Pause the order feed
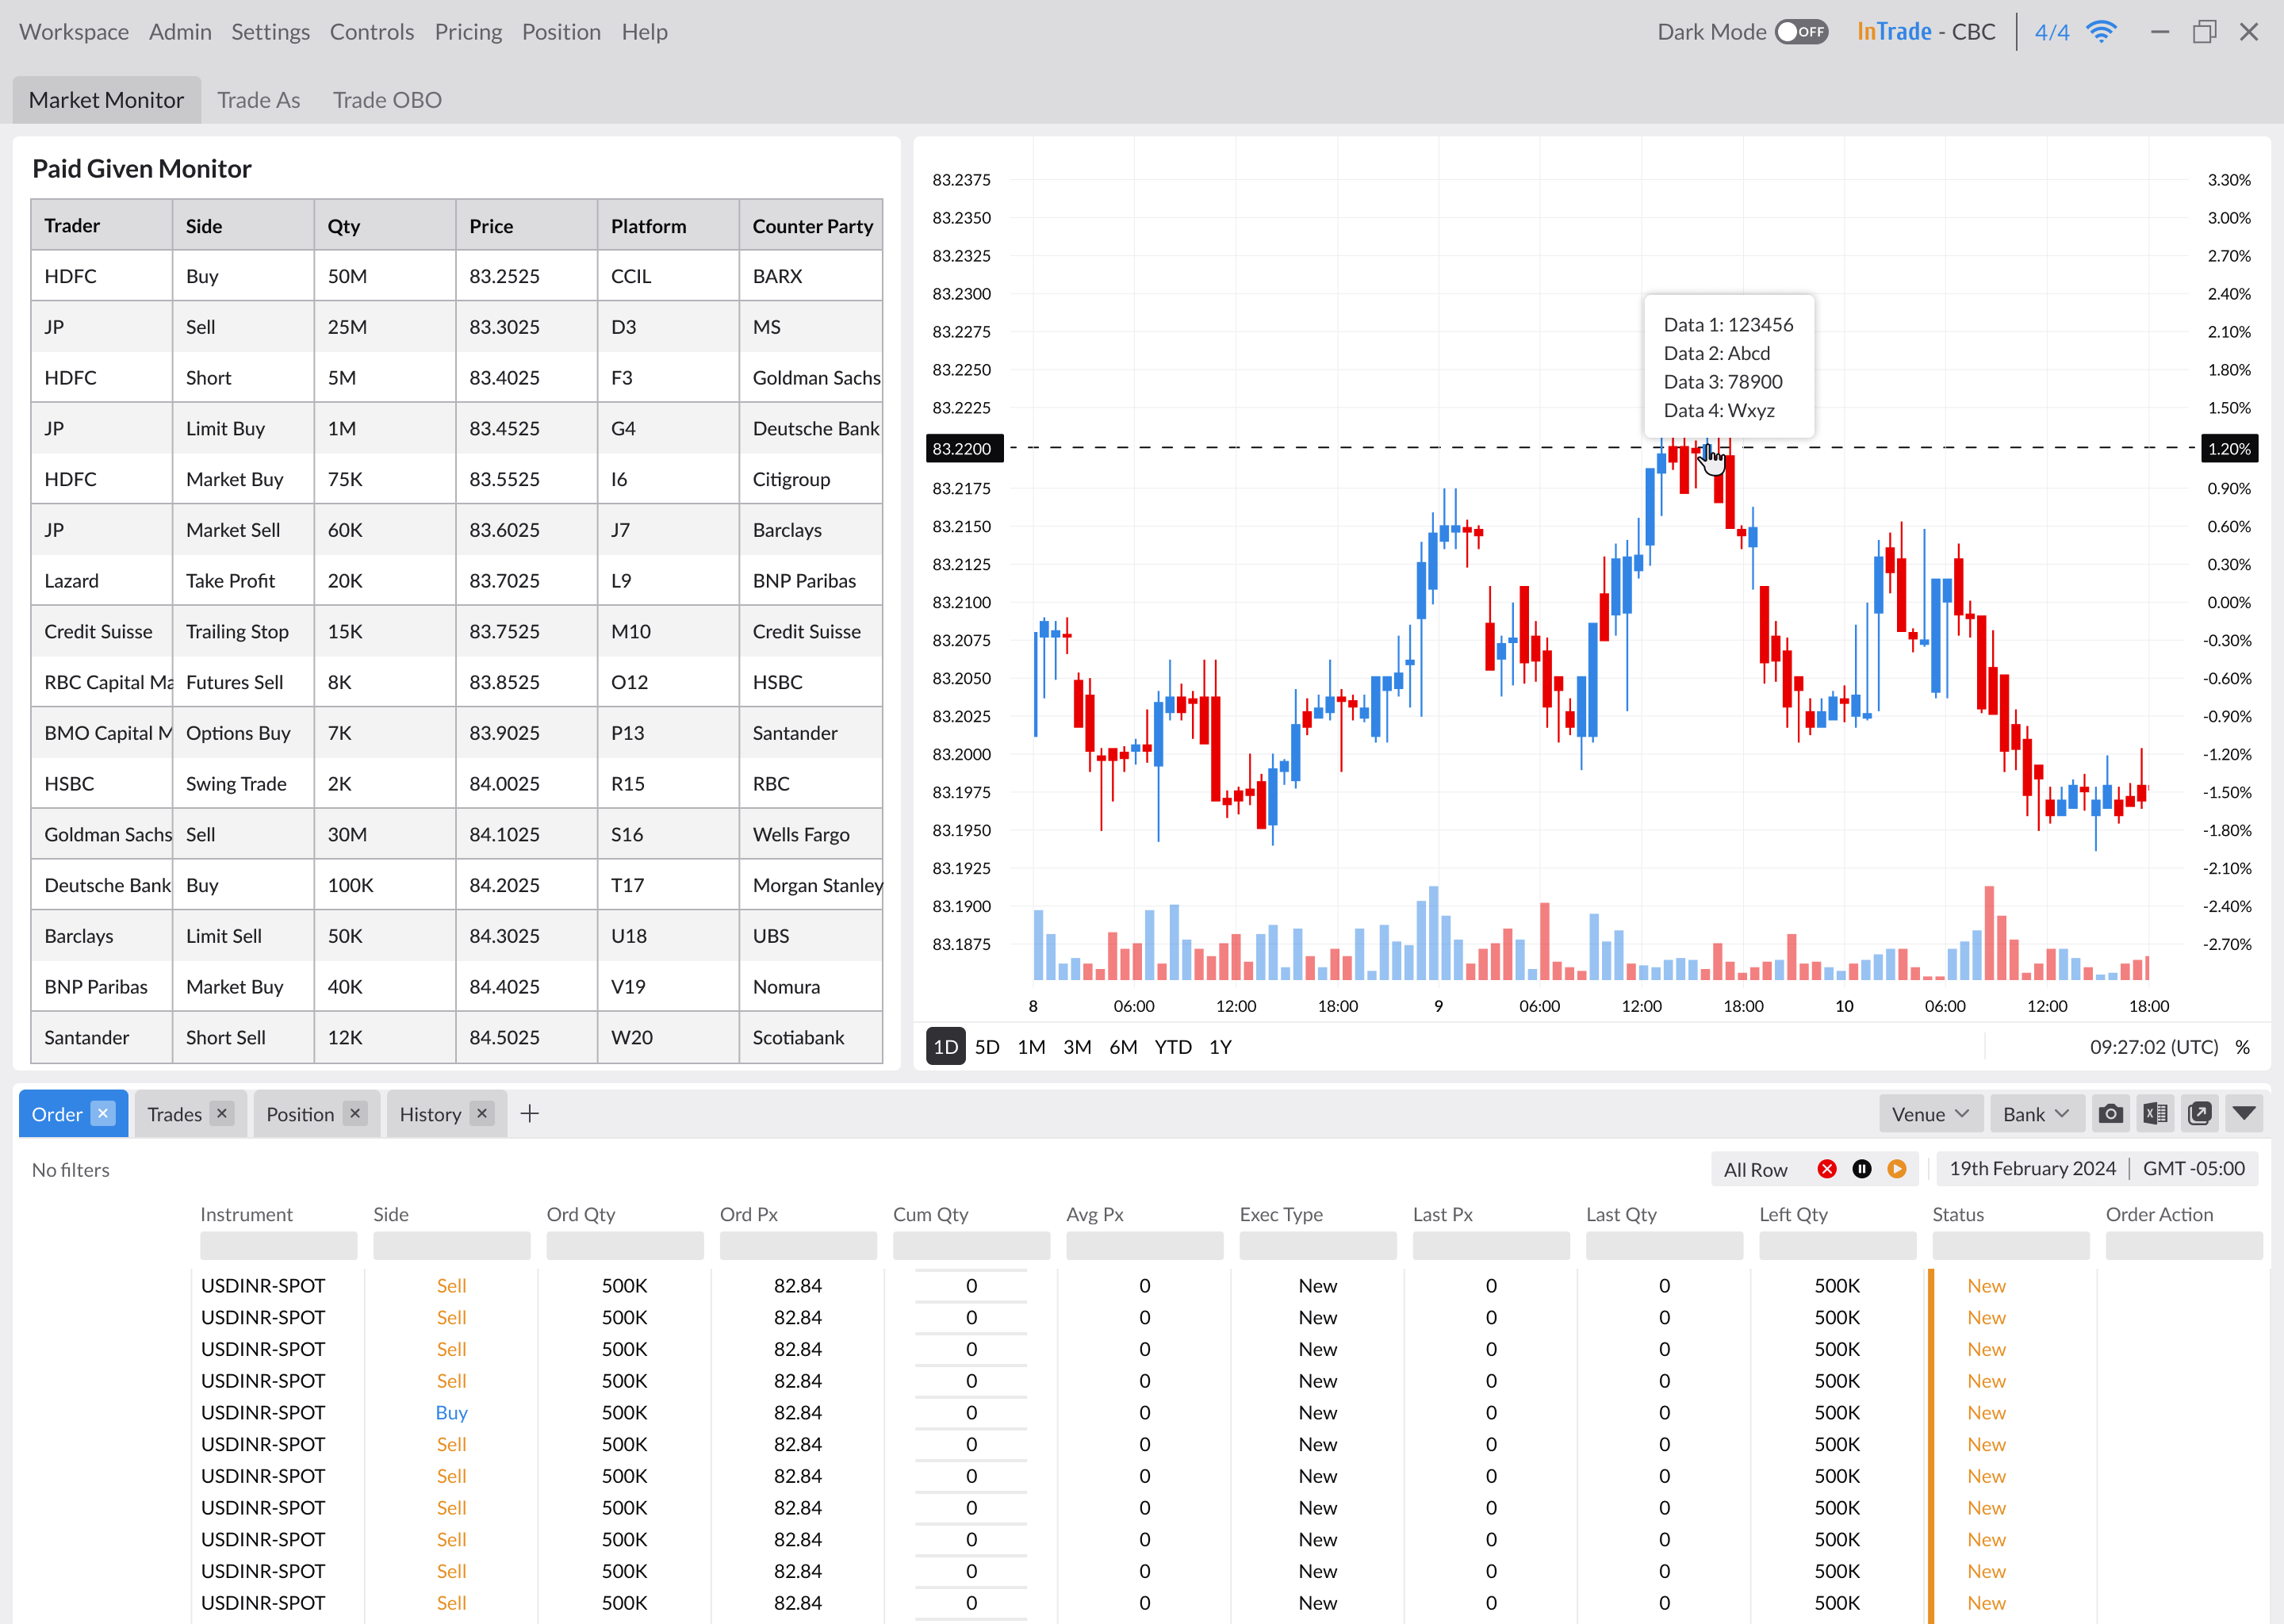Screen dimensions: 2284x1624 [x=1862, y=1169]
